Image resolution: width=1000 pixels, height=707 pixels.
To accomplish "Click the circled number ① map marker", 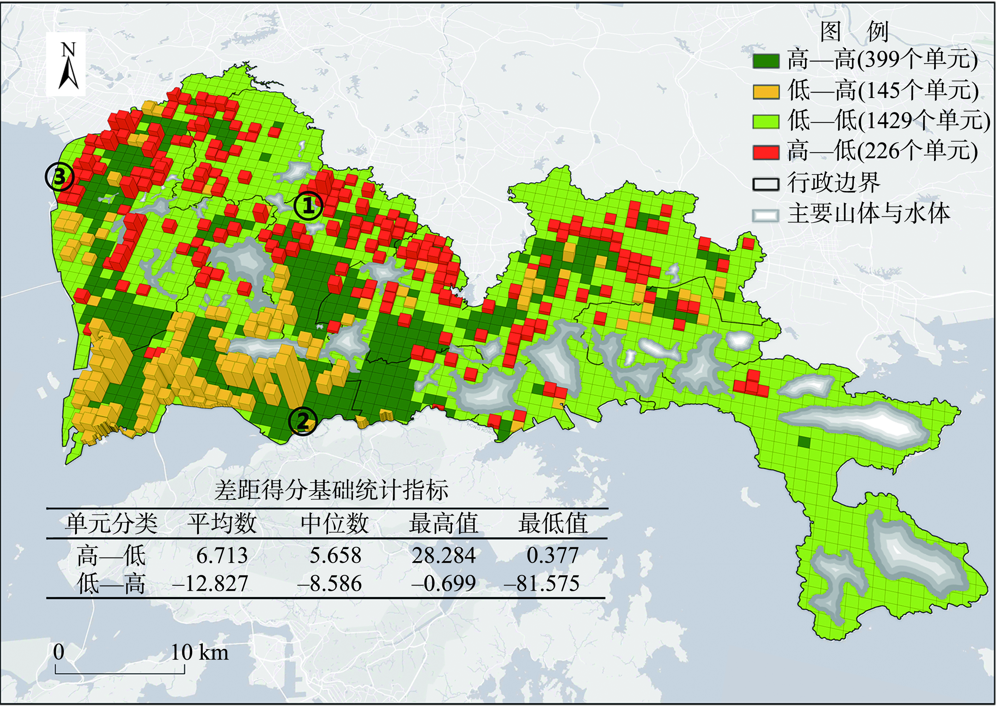I will 309,205.
